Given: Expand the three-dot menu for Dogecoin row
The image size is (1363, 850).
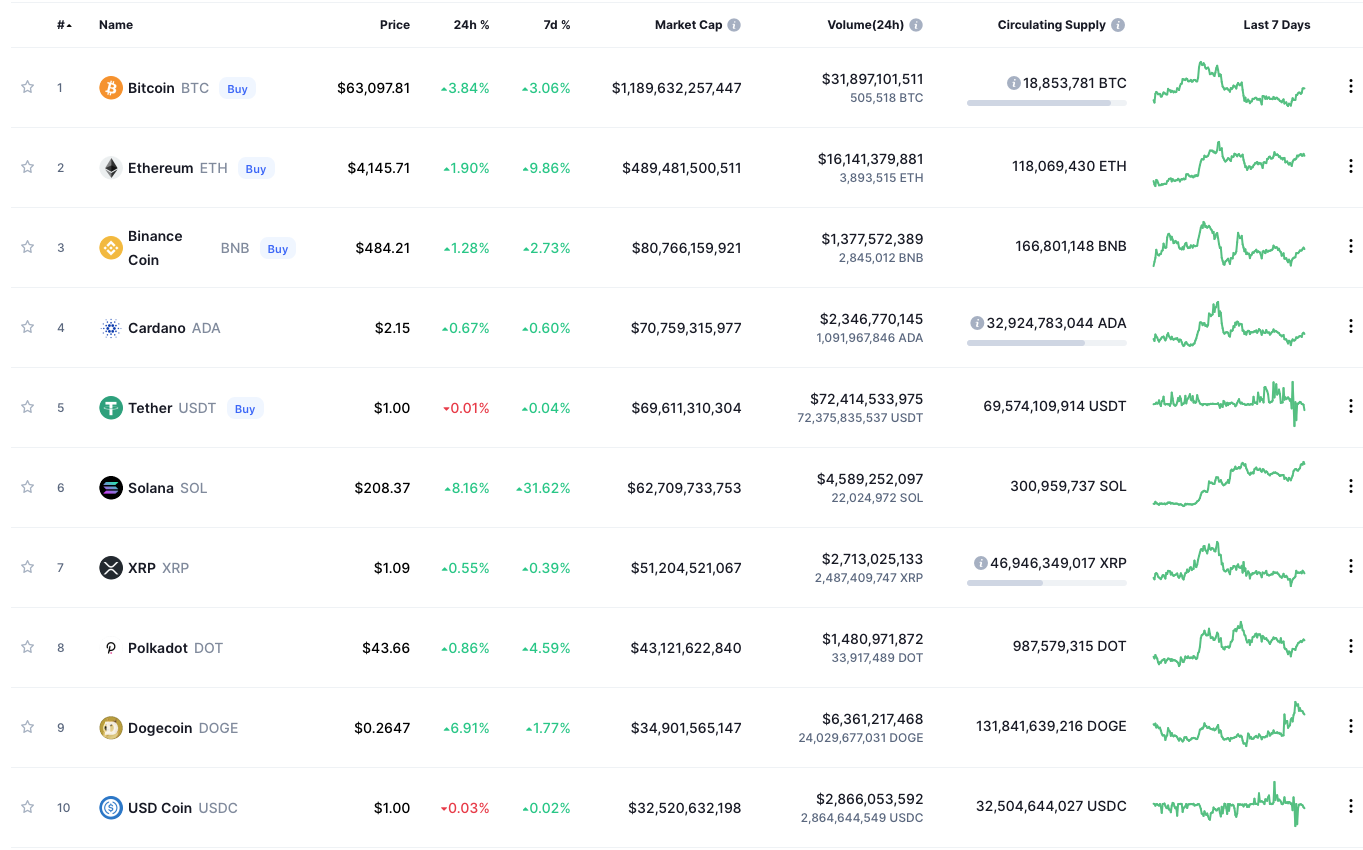Looking at the screenshot, I should pyautogui.click(x=1350, y=727).
